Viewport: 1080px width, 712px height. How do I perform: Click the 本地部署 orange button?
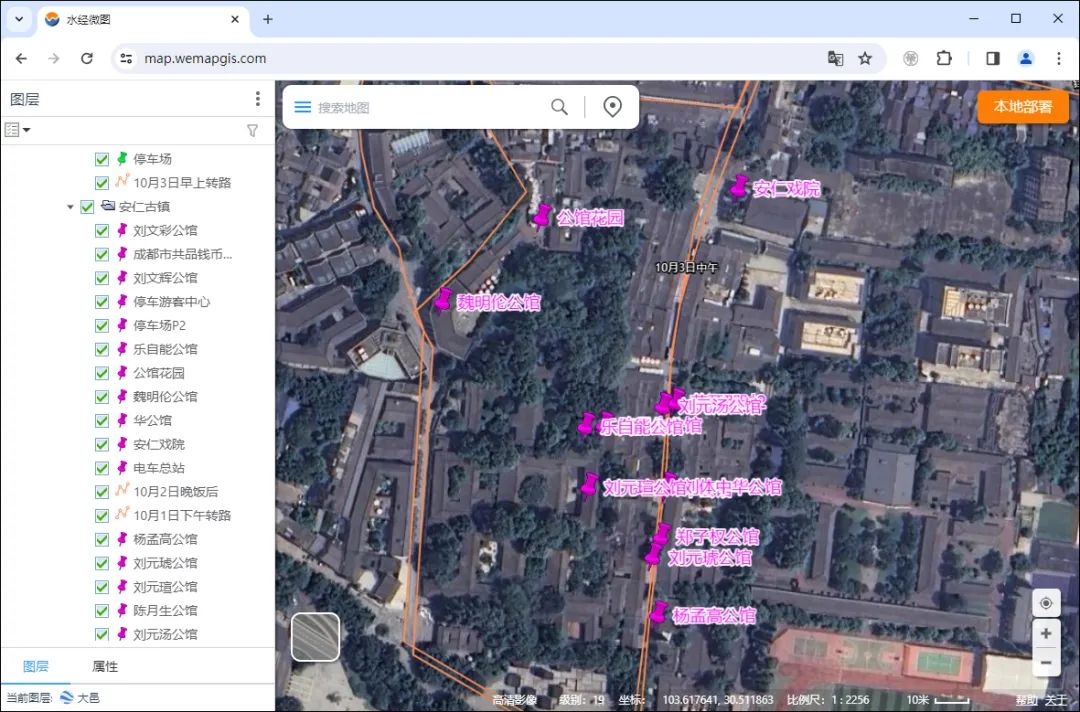(1023, 107)
